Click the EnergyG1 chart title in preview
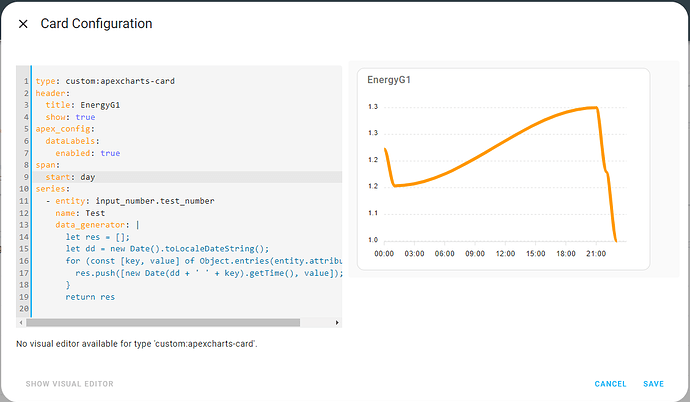Image resolution: width=690 pixels, height=402 pixels. [x=390, y=79]
